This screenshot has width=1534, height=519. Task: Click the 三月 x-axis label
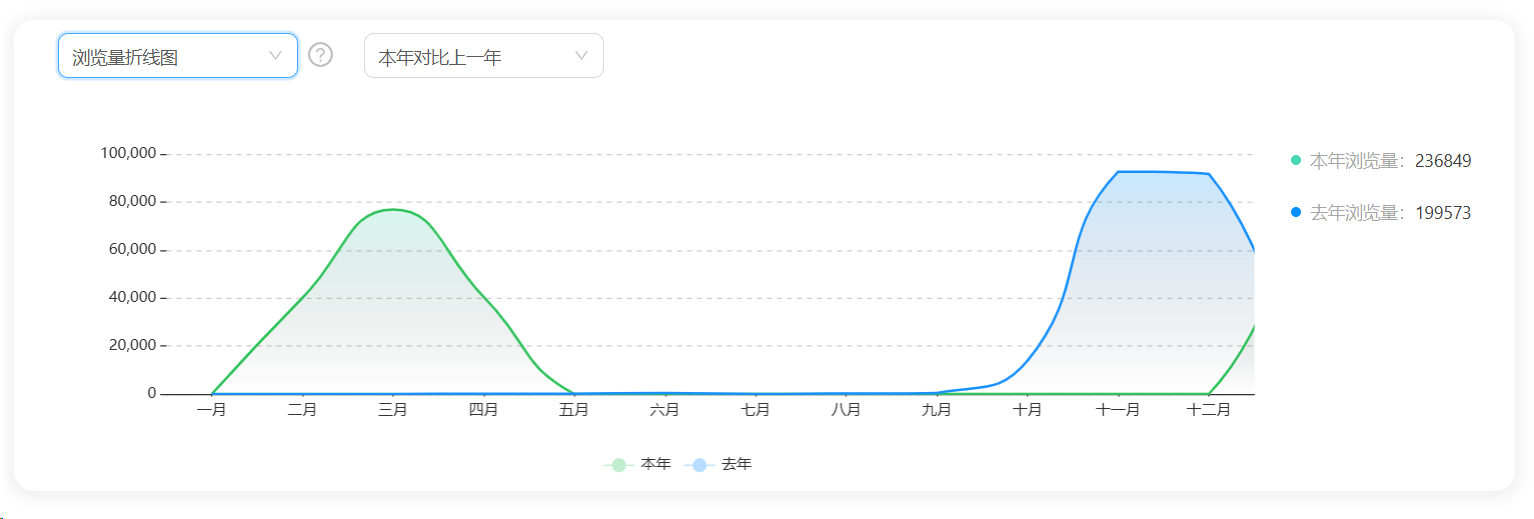tap(393, 410)
